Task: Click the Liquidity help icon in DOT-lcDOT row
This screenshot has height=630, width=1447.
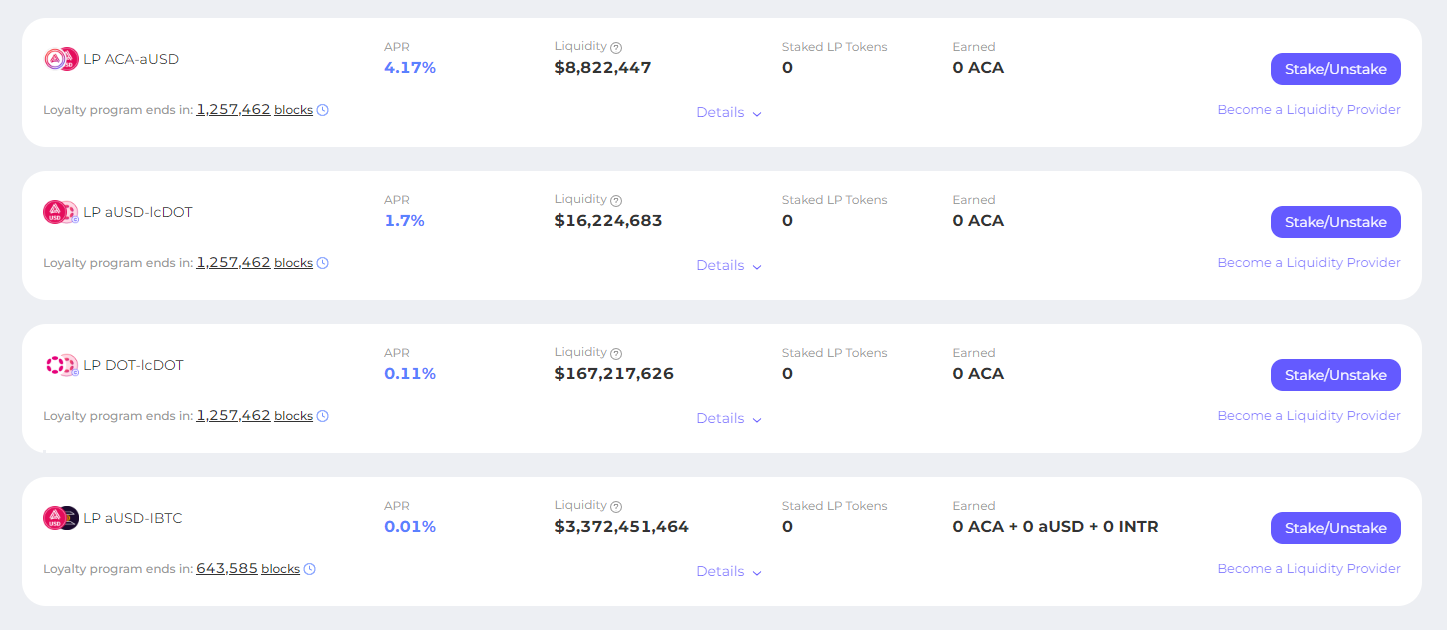Action: point(616,353)
